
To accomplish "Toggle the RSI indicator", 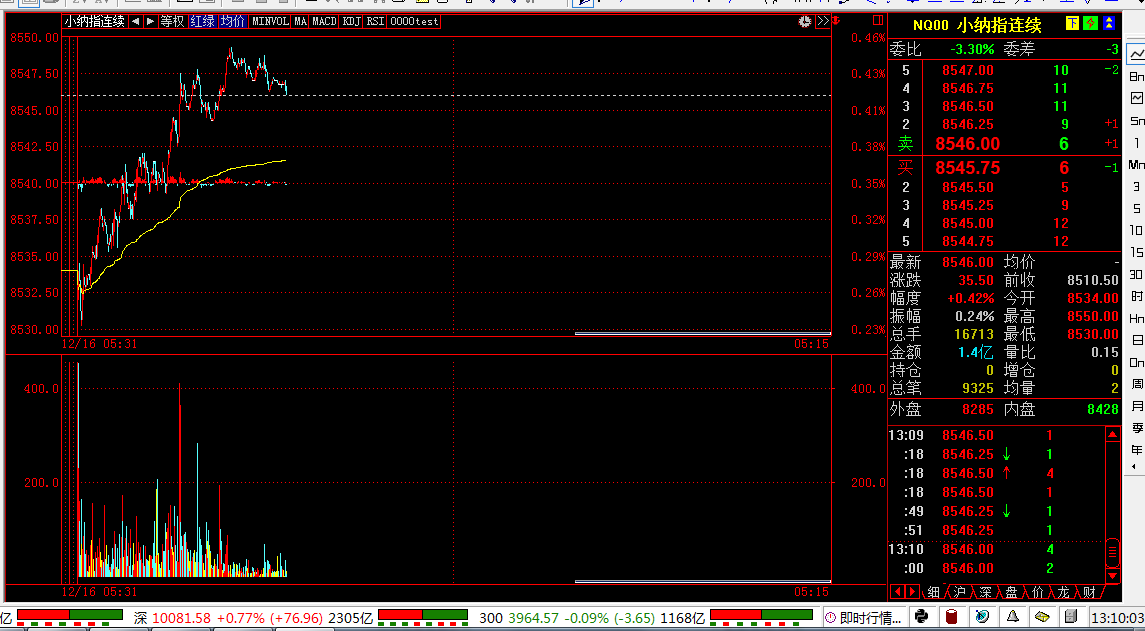I will [x=375, y=22].
